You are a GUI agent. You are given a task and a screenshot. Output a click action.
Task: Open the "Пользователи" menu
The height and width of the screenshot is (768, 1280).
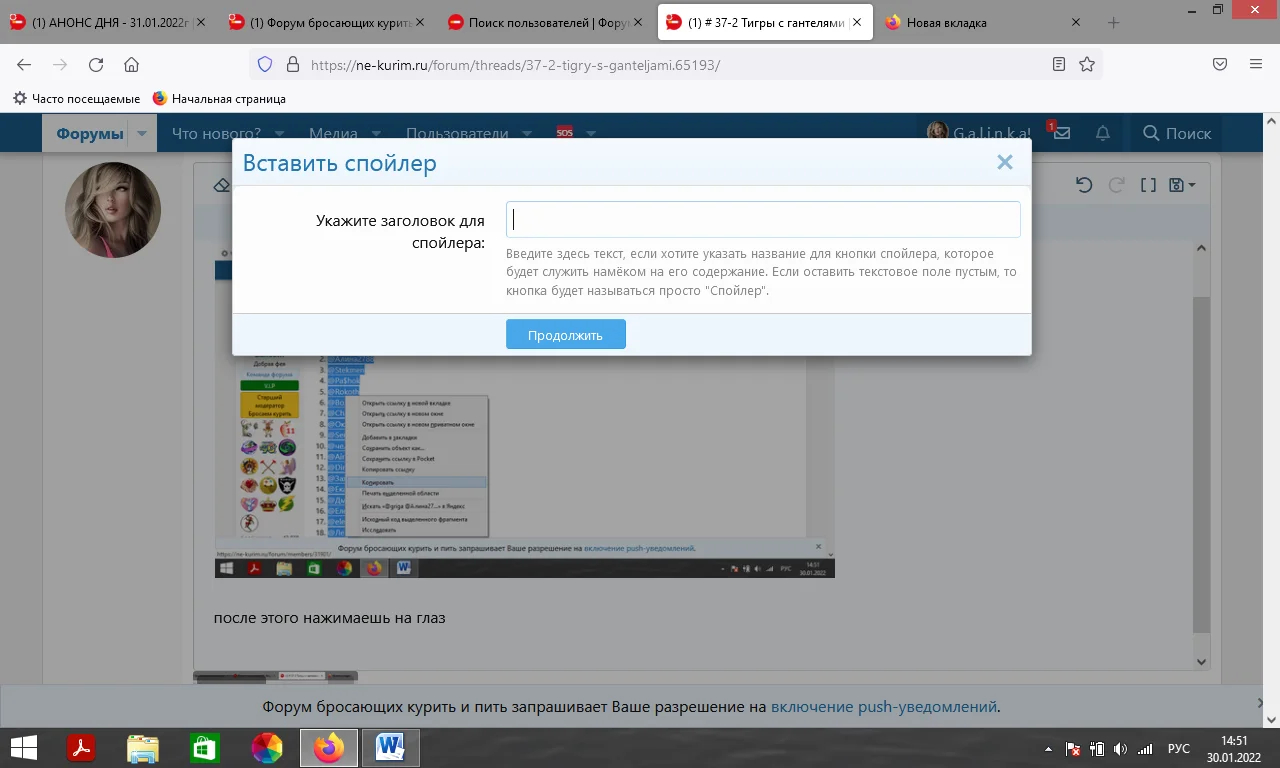tap(455, 133)
